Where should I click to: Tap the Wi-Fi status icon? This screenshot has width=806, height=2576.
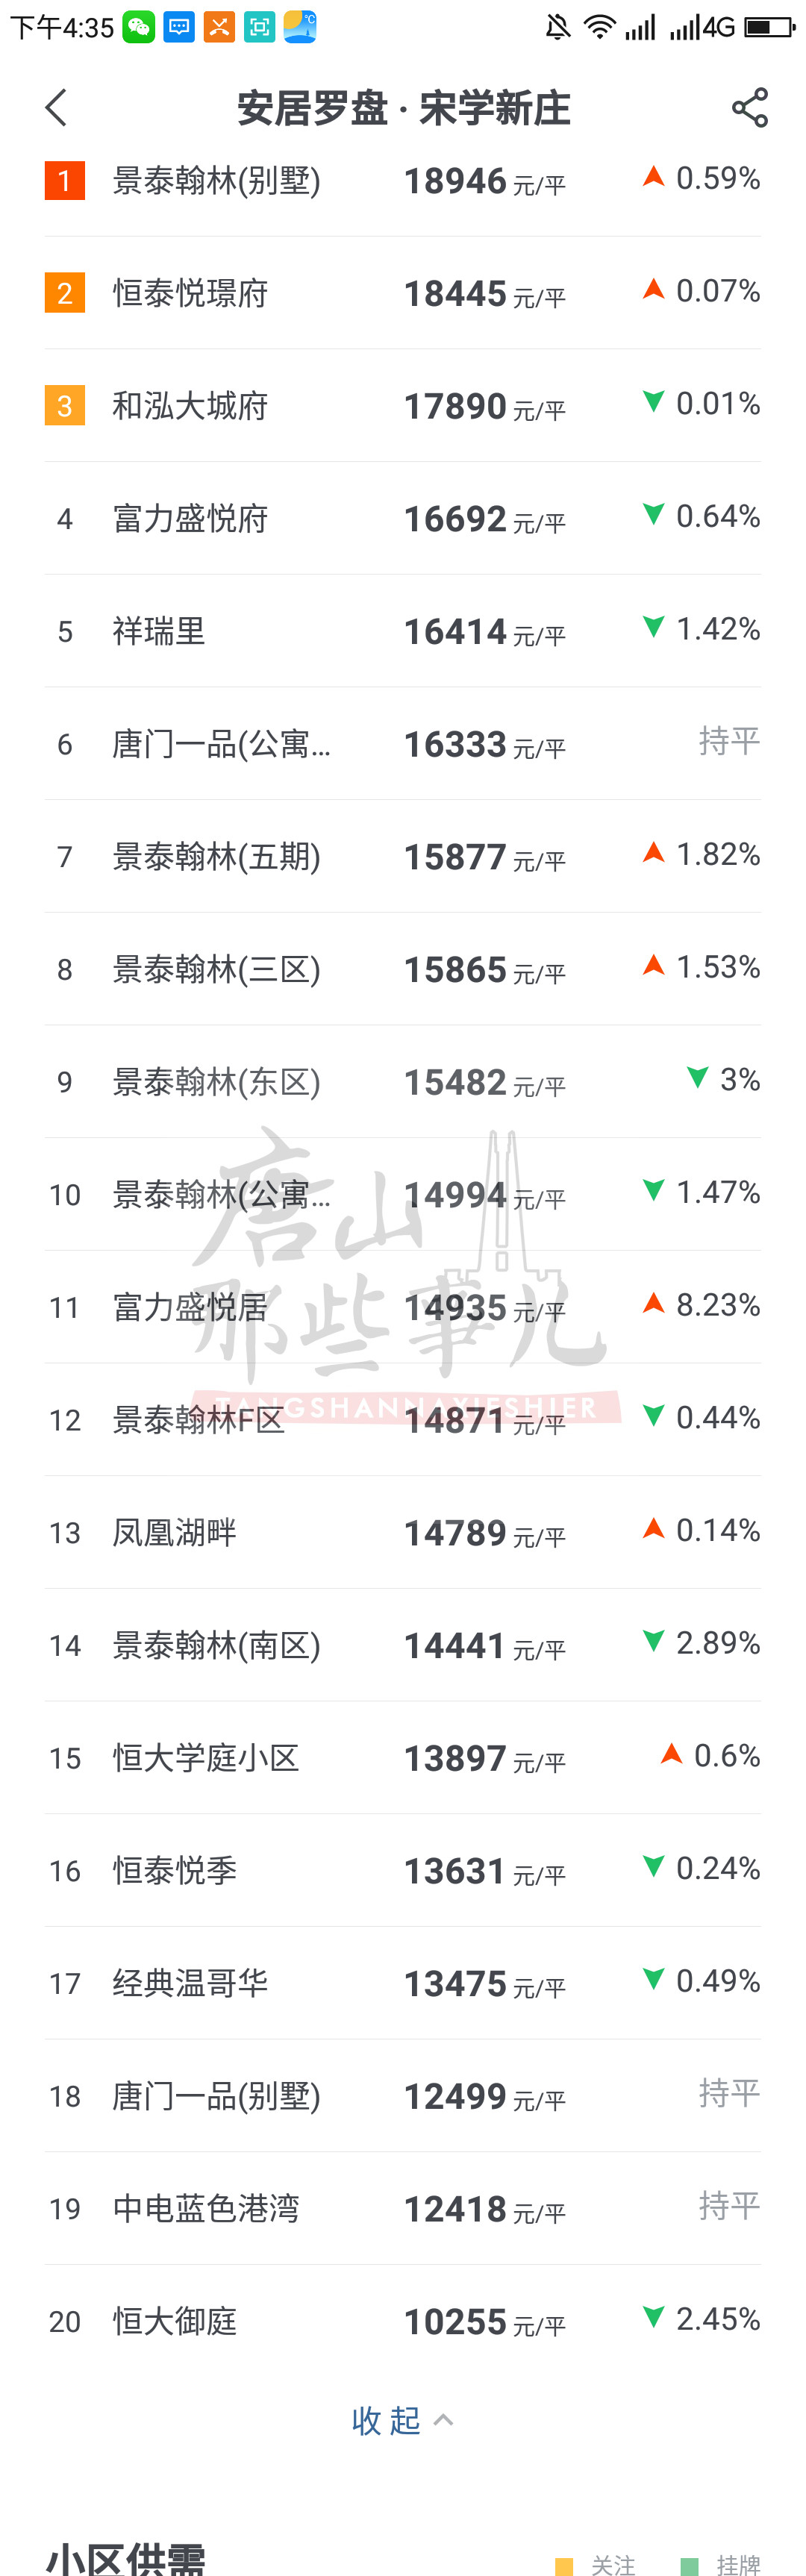[x=599, y=27]
